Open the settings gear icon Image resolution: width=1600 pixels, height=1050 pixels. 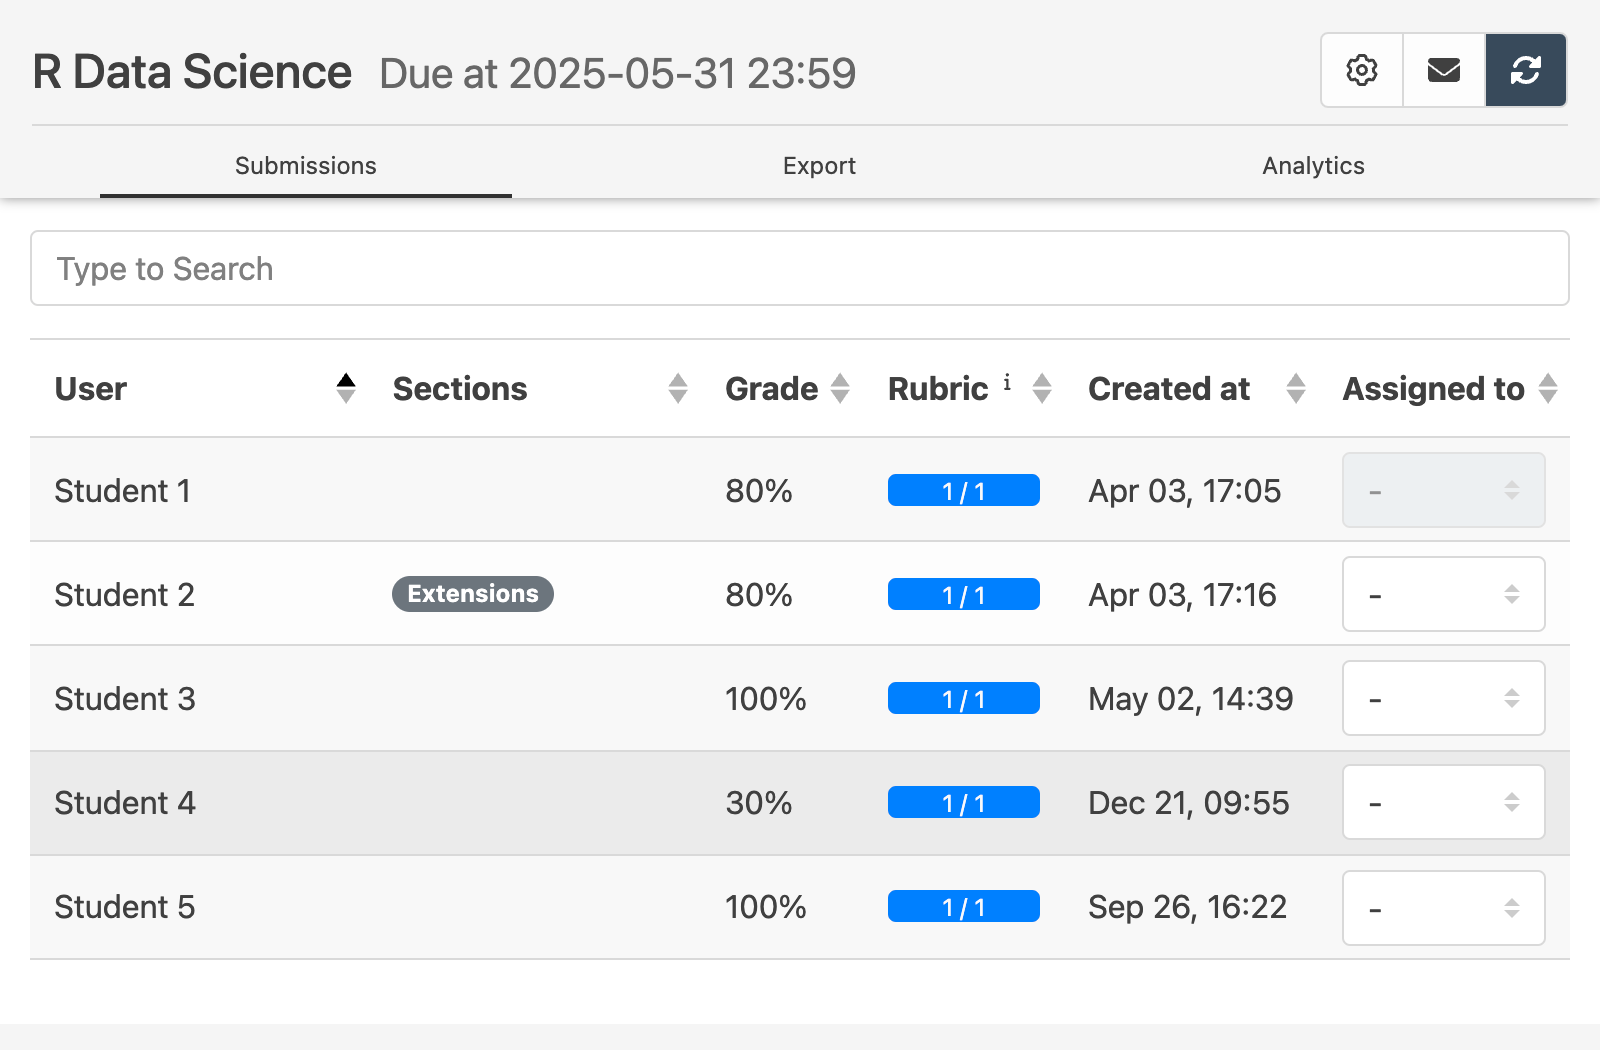1361,70
